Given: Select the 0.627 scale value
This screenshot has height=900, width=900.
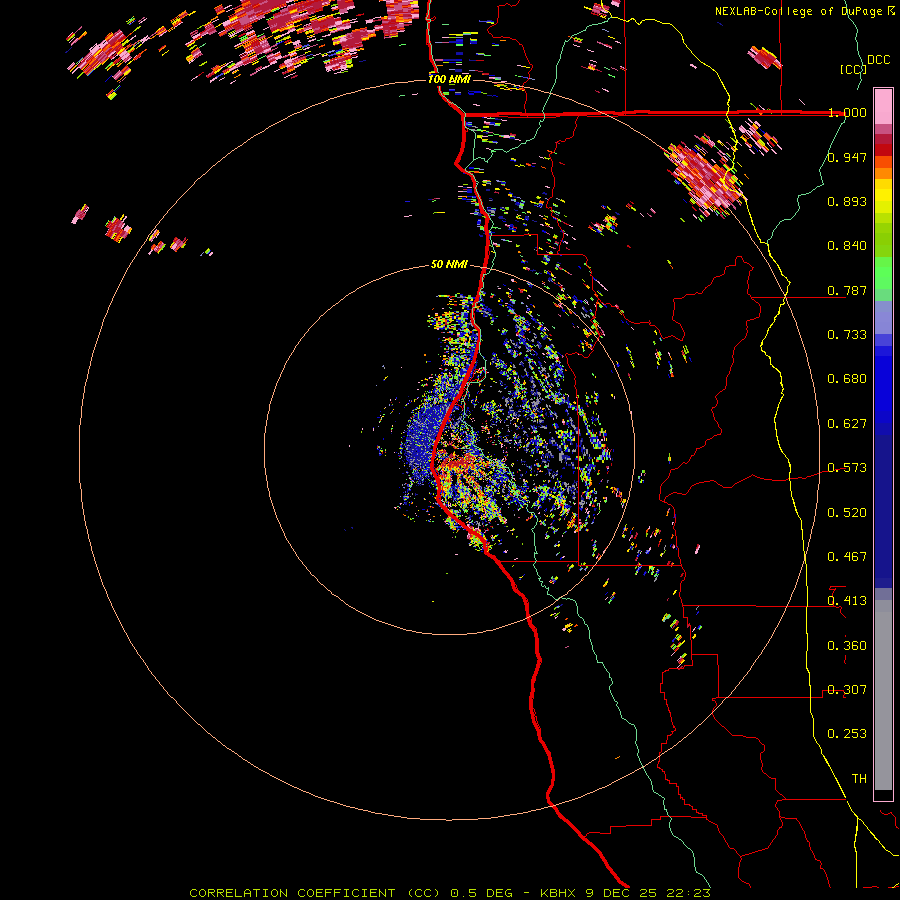Looking at the screenshot, I should [847, 424].
